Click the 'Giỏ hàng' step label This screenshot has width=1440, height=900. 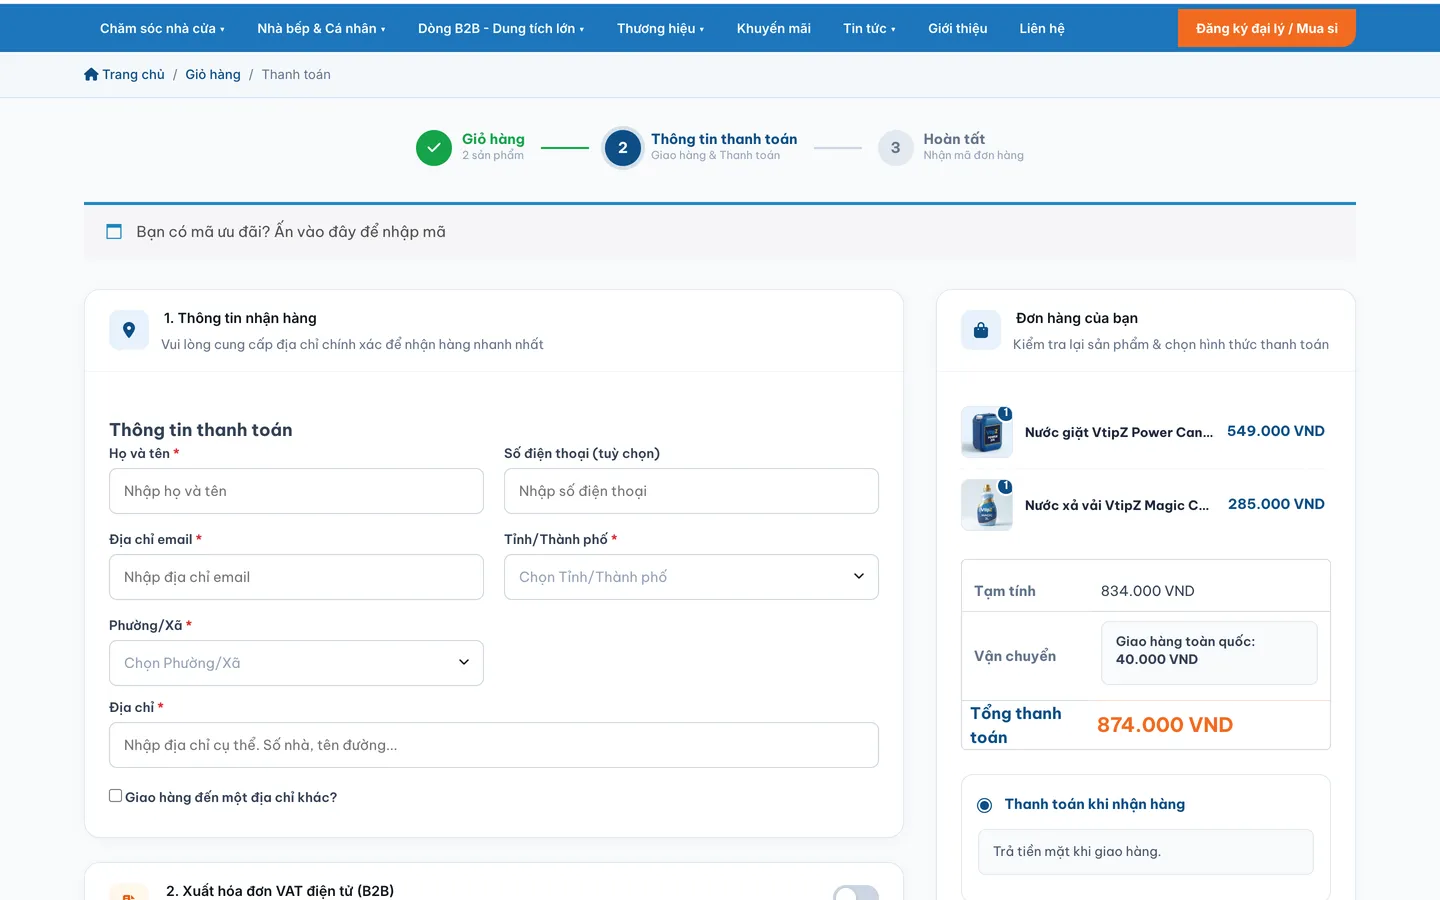[493, 139]
